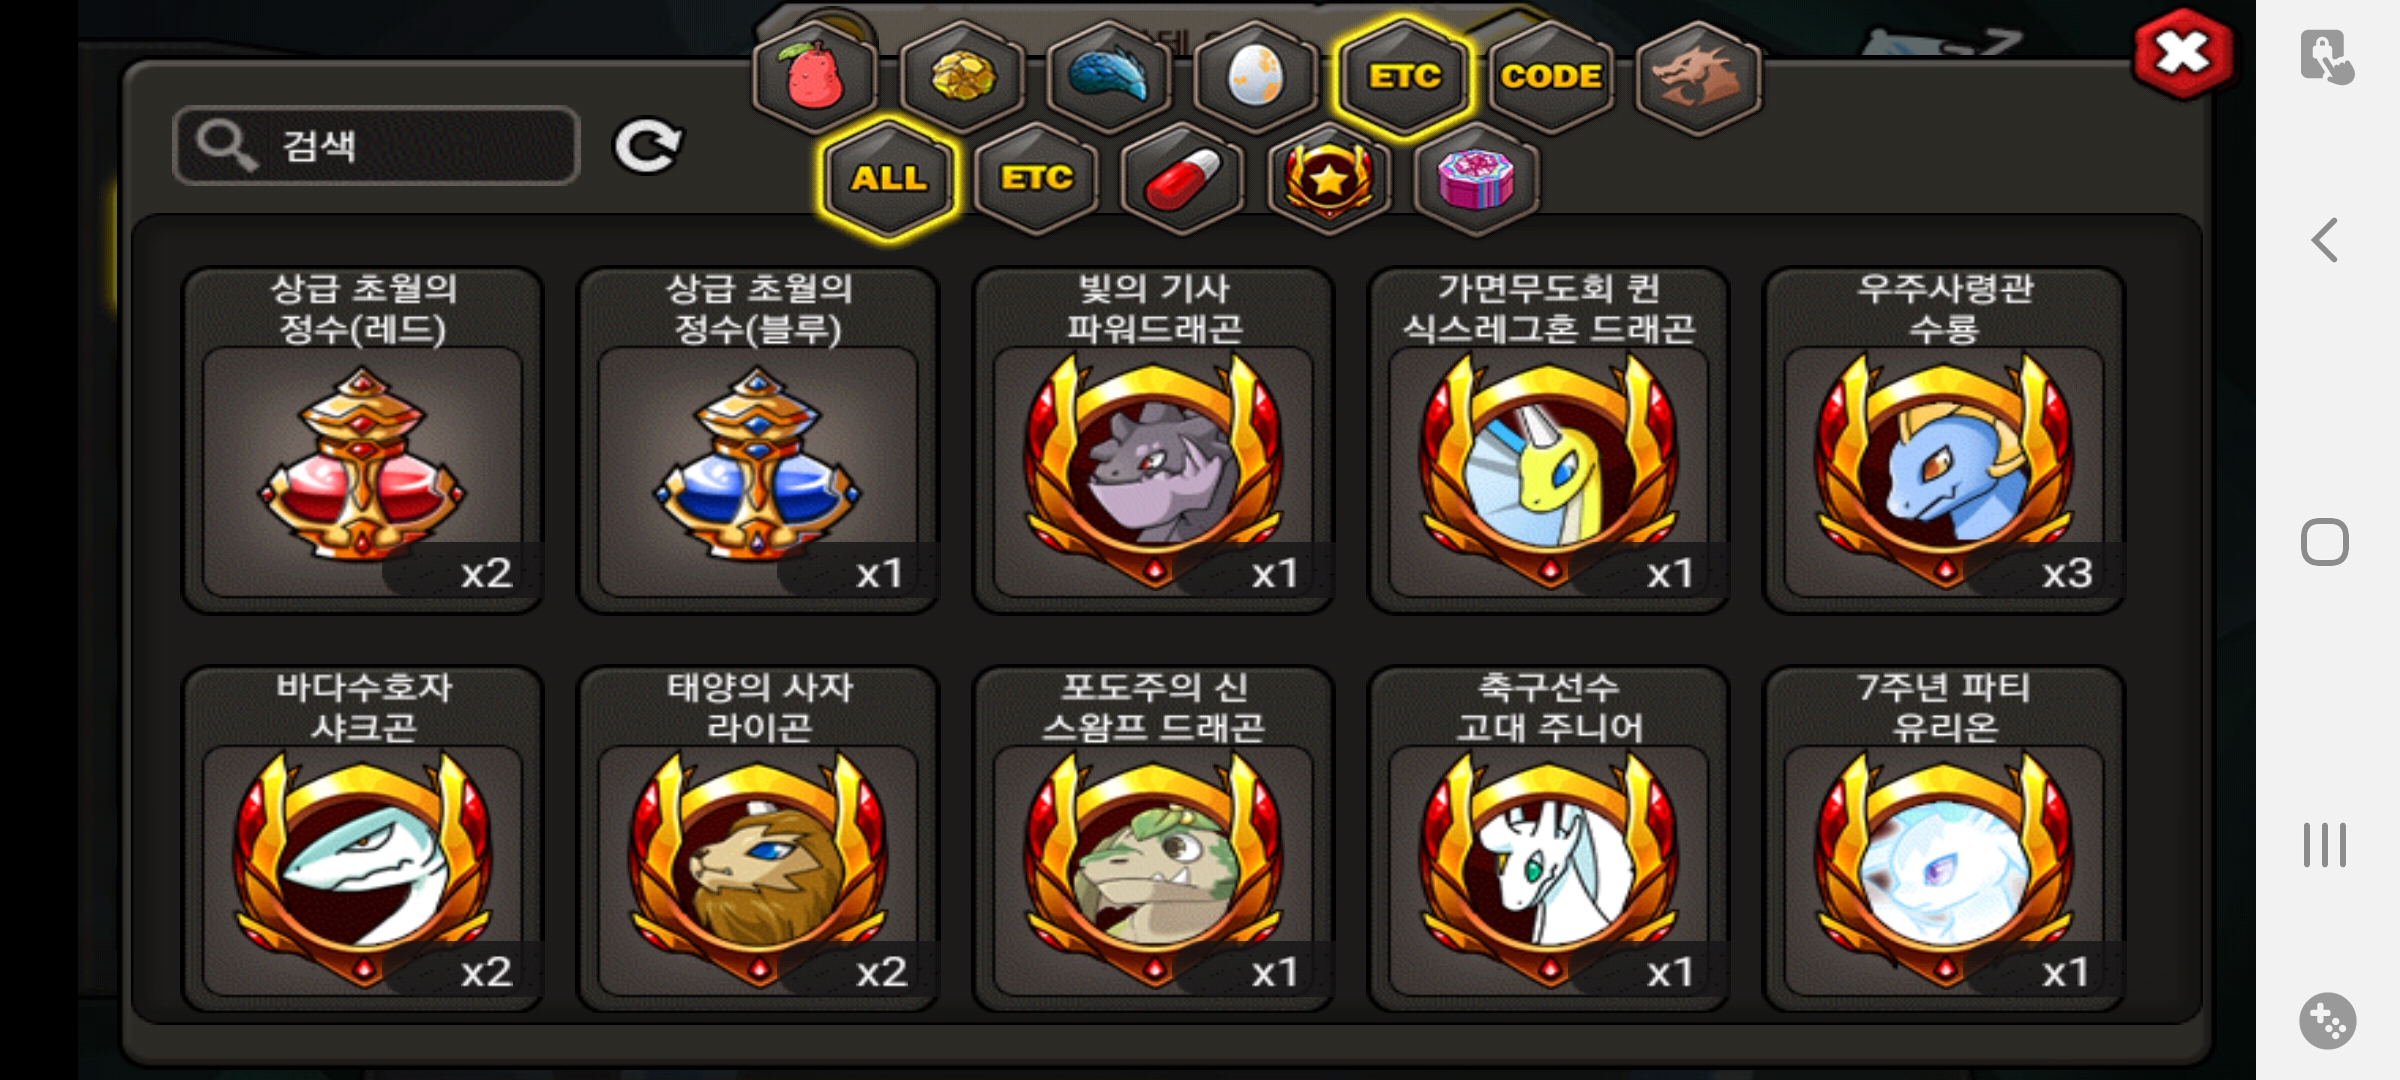Select the dragon egg category icon
The image size is (2400, 1080).
[x=1256, y=78]
